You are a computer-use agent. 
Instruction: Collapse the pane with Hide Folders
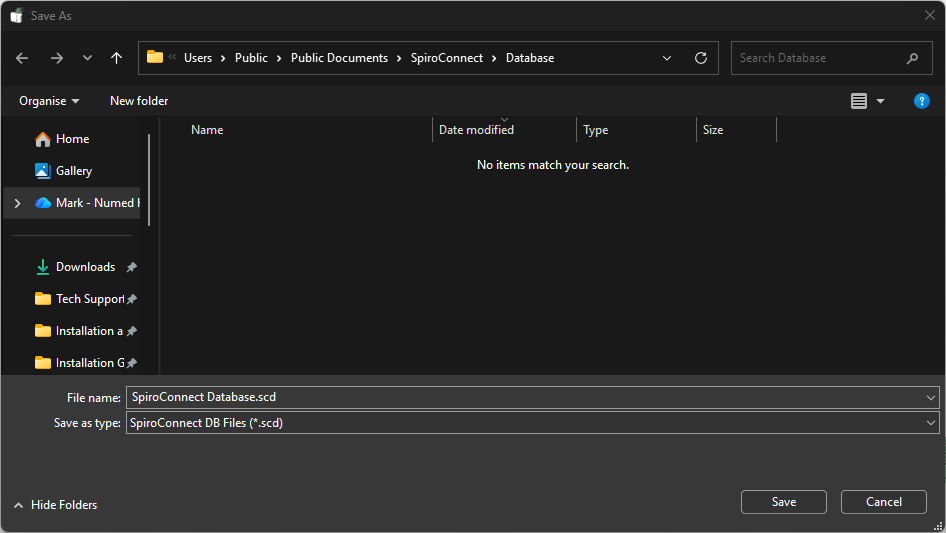[x=56, y=505]
